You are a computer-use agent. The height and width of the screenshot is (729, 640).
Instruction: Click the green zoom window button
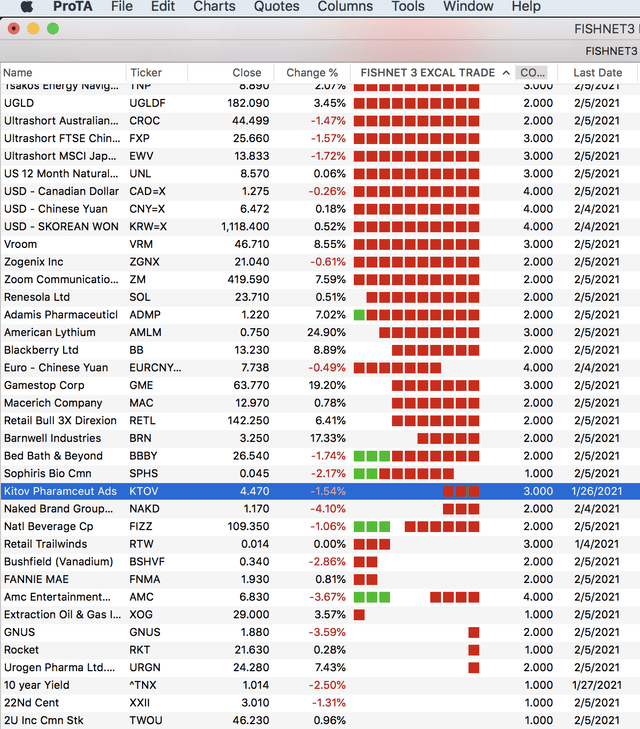(x=53, y=29)
